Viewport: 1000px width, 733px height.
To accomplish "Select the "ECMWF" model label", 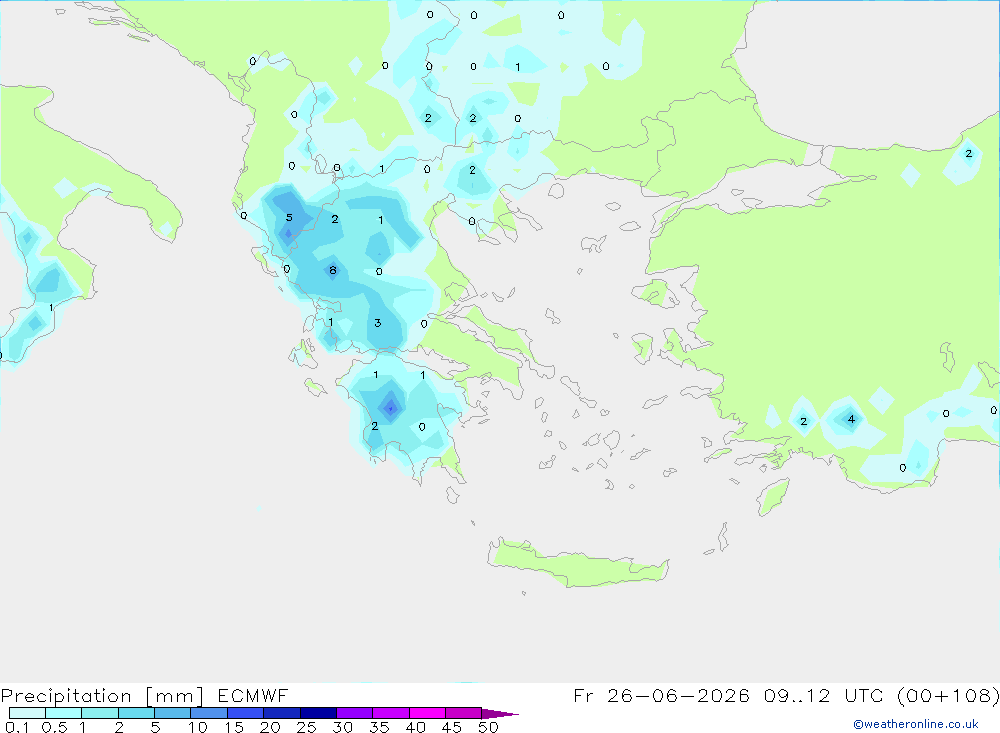I will tap(253, 695).
